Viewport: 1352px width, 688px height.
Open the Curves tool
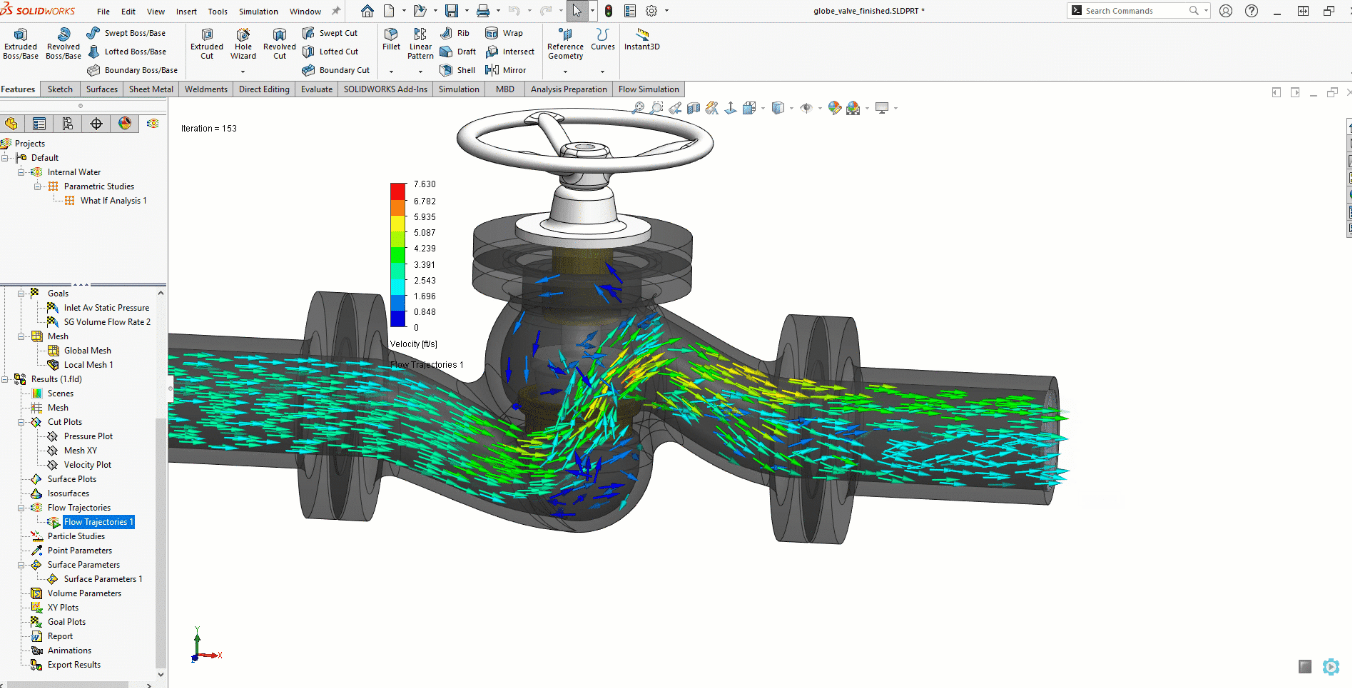[603, 39]
